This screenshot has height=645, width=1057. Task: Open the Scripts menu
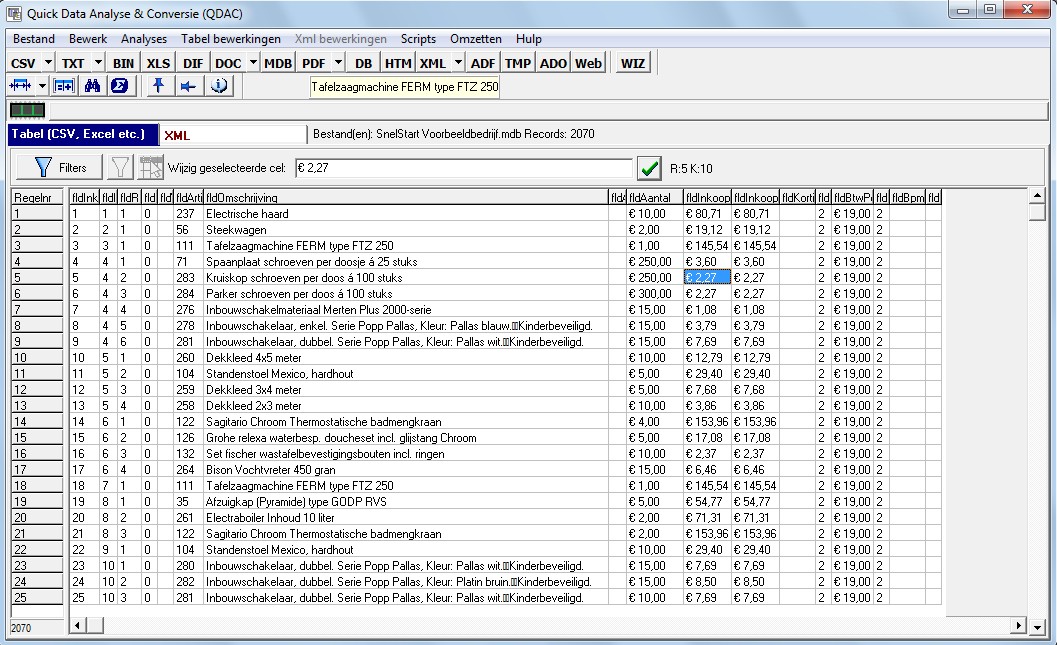[418, 39]
